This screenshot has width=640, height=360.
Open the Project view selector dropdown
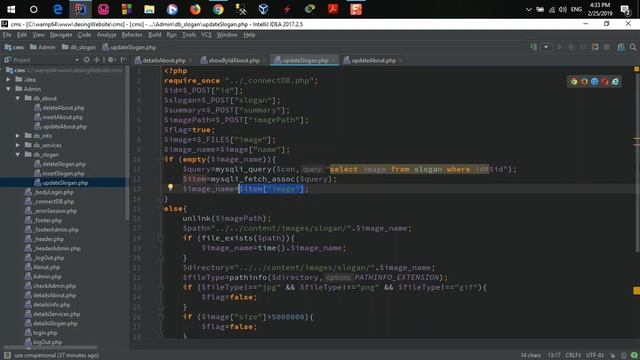[x=77, y=60]
